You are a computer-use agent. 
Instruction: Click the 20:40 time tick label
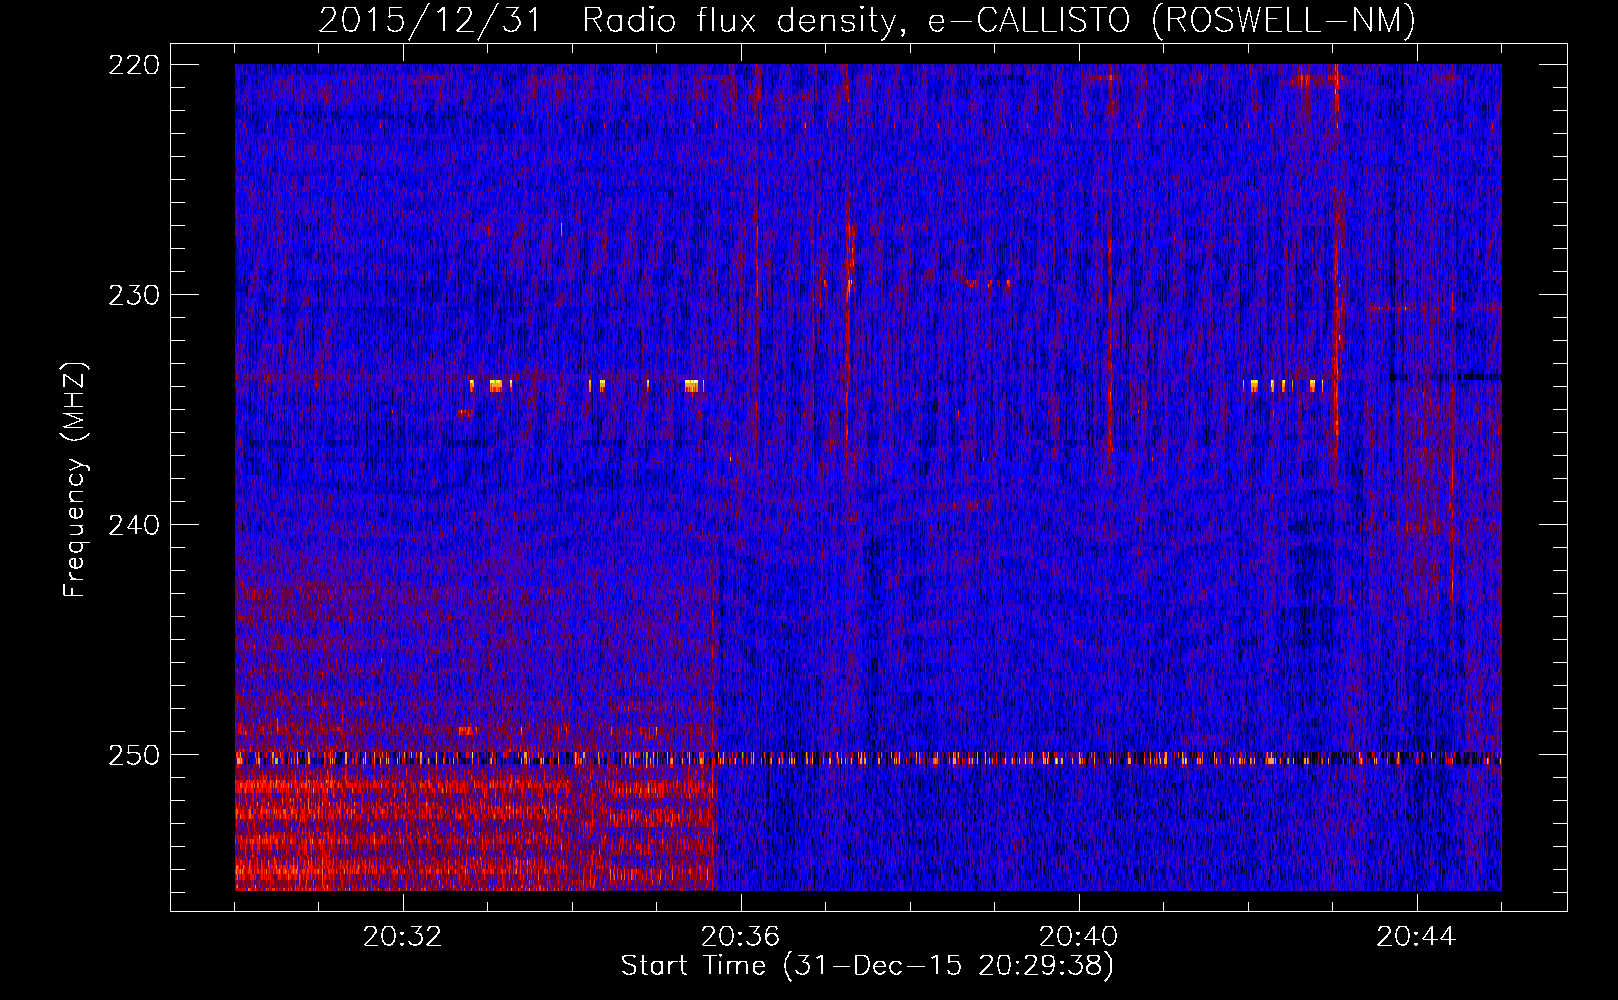(x=1078, y=937)
